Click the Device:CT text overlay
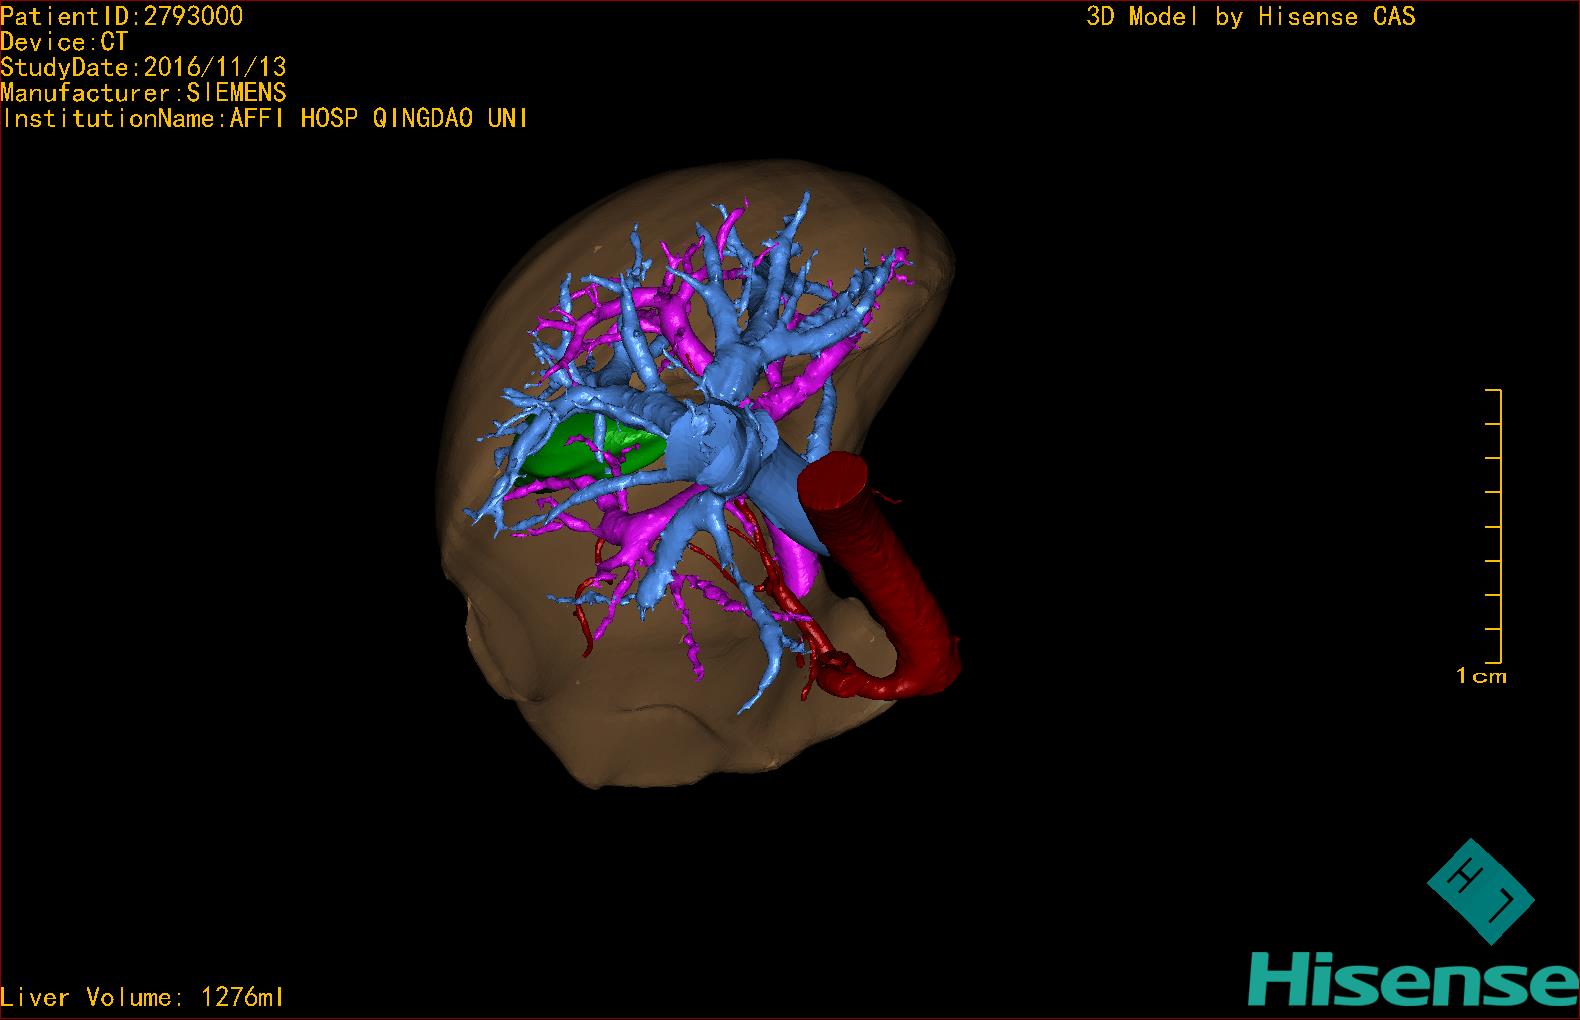 pyautogui.click(x=64, y=42)
